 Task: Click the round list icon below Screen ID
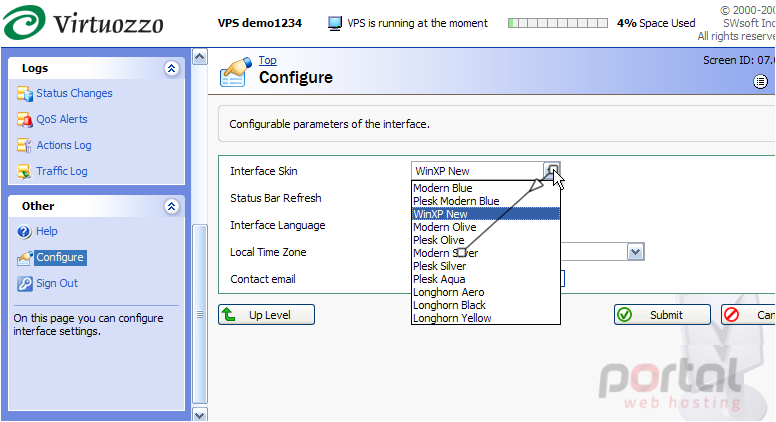(761, 82)
